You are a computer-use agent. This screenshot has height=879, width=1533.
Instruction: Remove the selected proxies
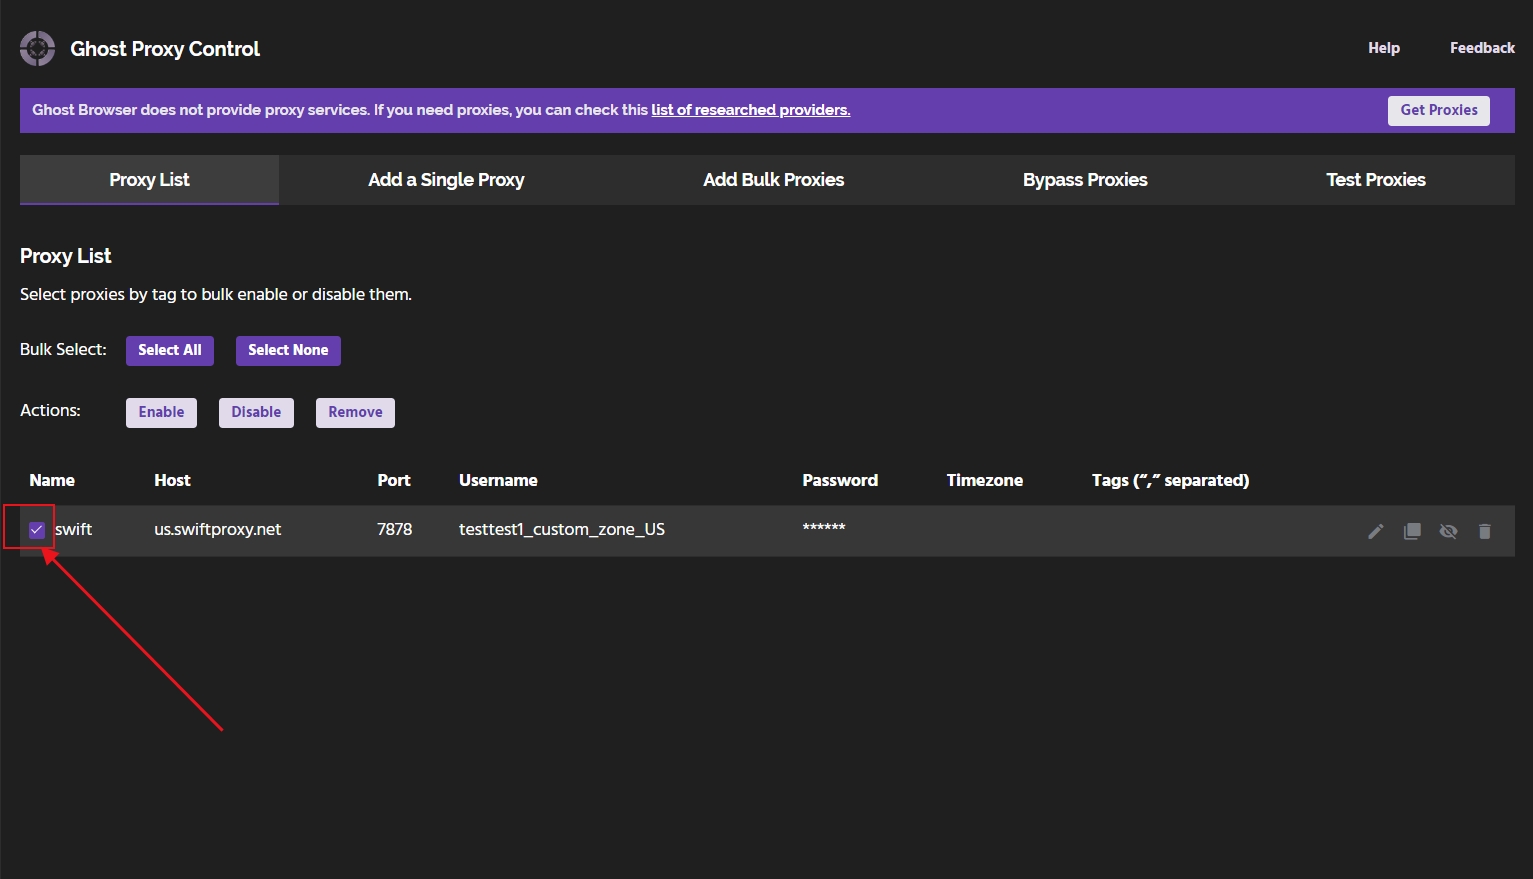[x=355, y=412]
